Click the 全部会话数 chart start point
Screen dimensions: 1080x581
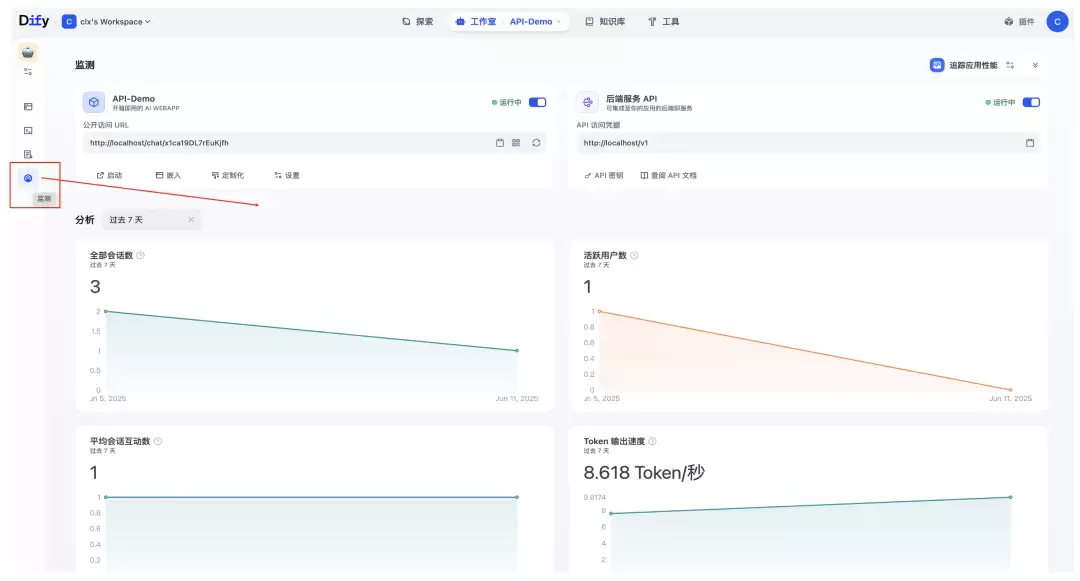tap(105, 312)
